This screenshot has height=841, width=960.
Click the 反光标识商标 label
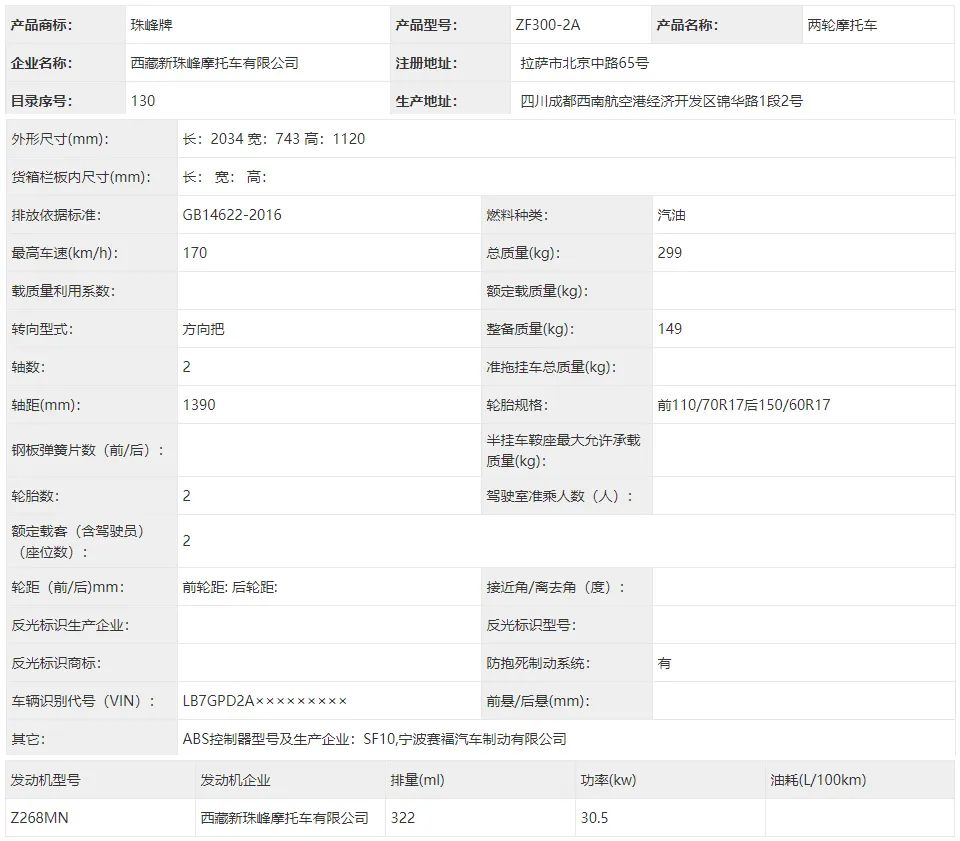(x=56, y=663)
